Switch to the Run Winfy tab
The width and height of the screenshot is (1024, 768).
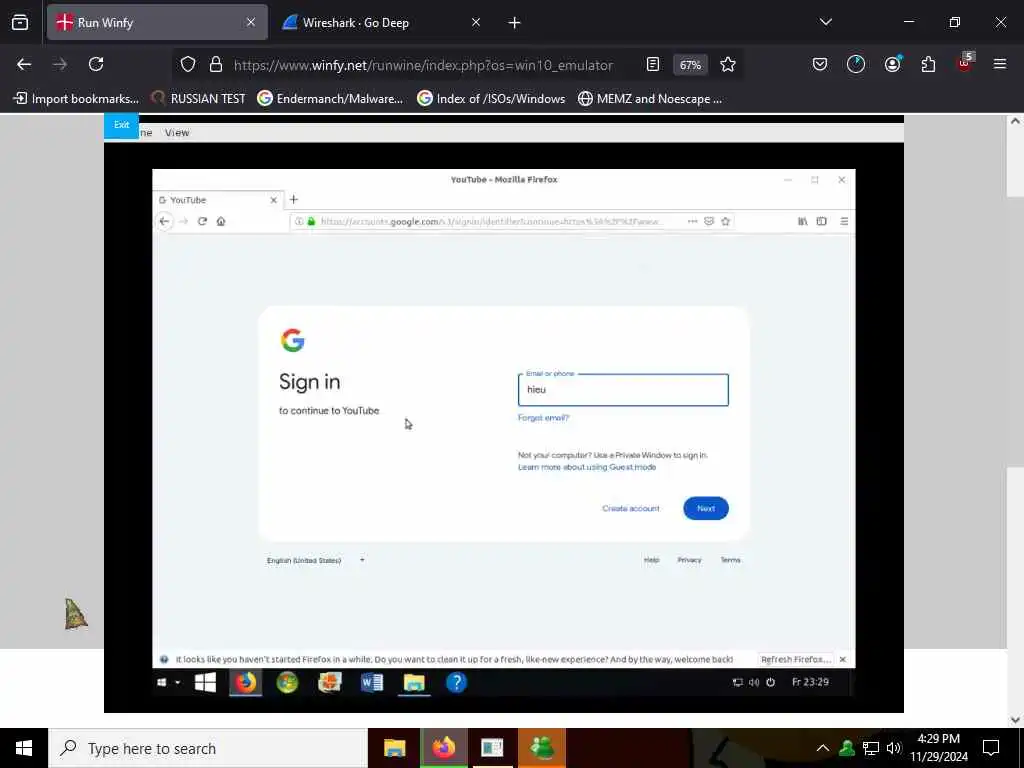[157, 22]
